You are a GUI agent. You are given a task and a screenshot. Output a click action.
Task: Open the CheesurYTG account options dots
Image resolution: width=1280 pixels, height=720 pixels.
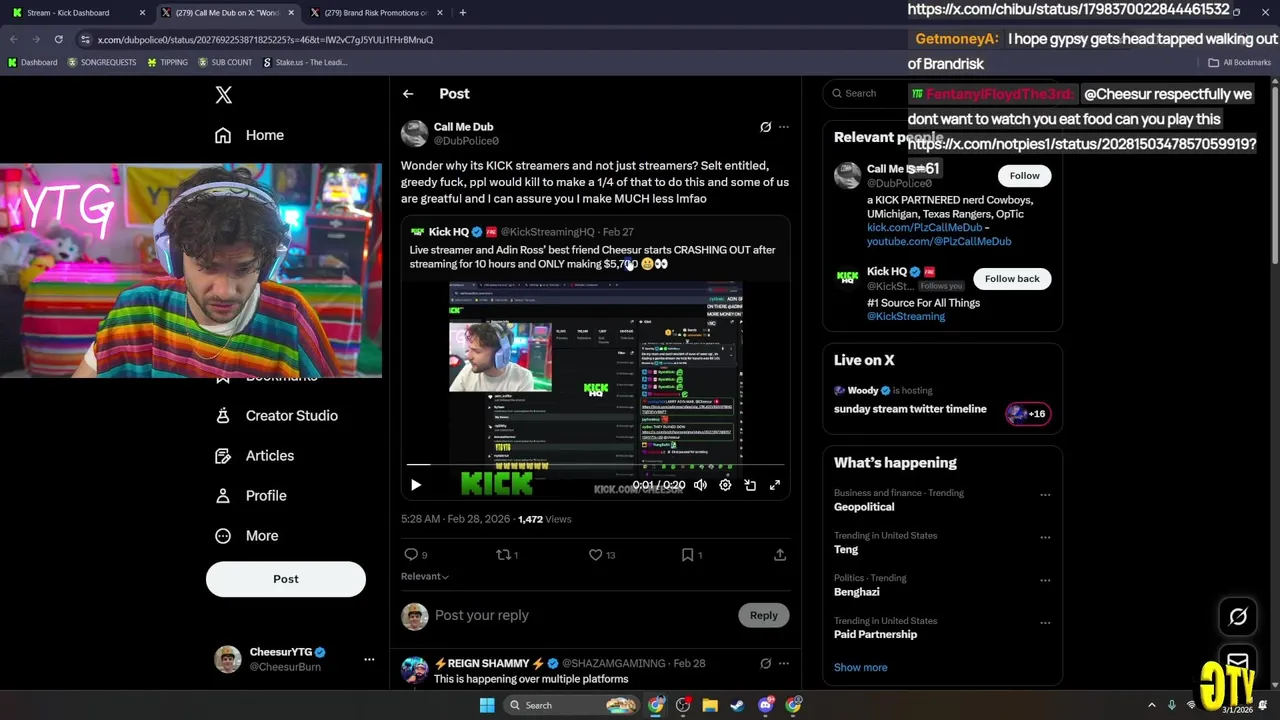point(369,659)
